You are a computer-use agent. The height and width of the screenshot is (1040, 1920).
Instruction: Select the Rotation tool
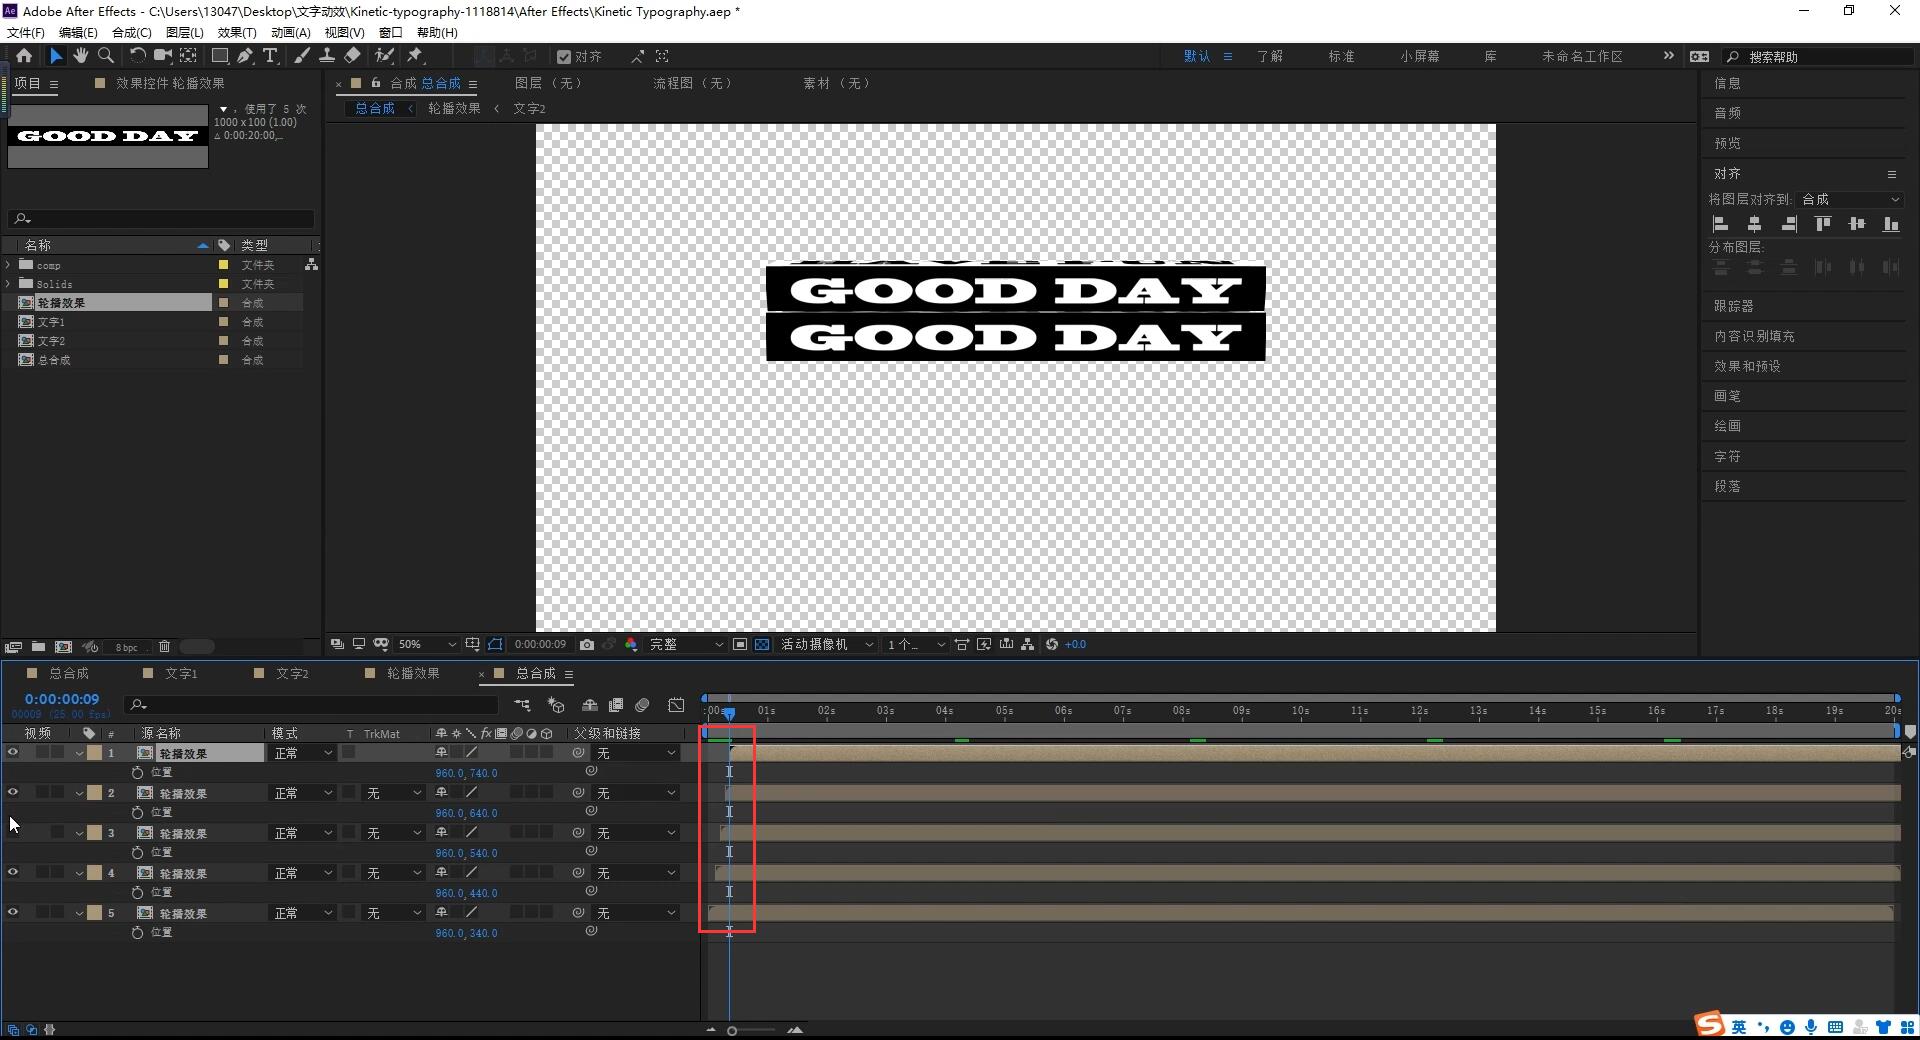pyautogui.click(x=137, y=56)
